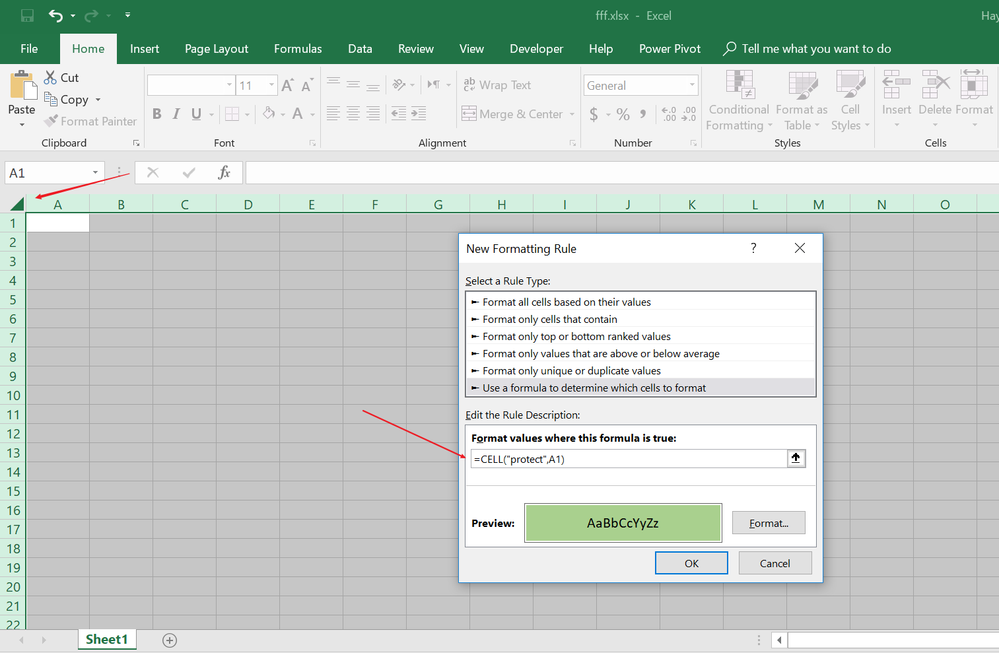Apply Comma Style number format
Viewport: 999px width, 653px height.
(x=643, y=114)
